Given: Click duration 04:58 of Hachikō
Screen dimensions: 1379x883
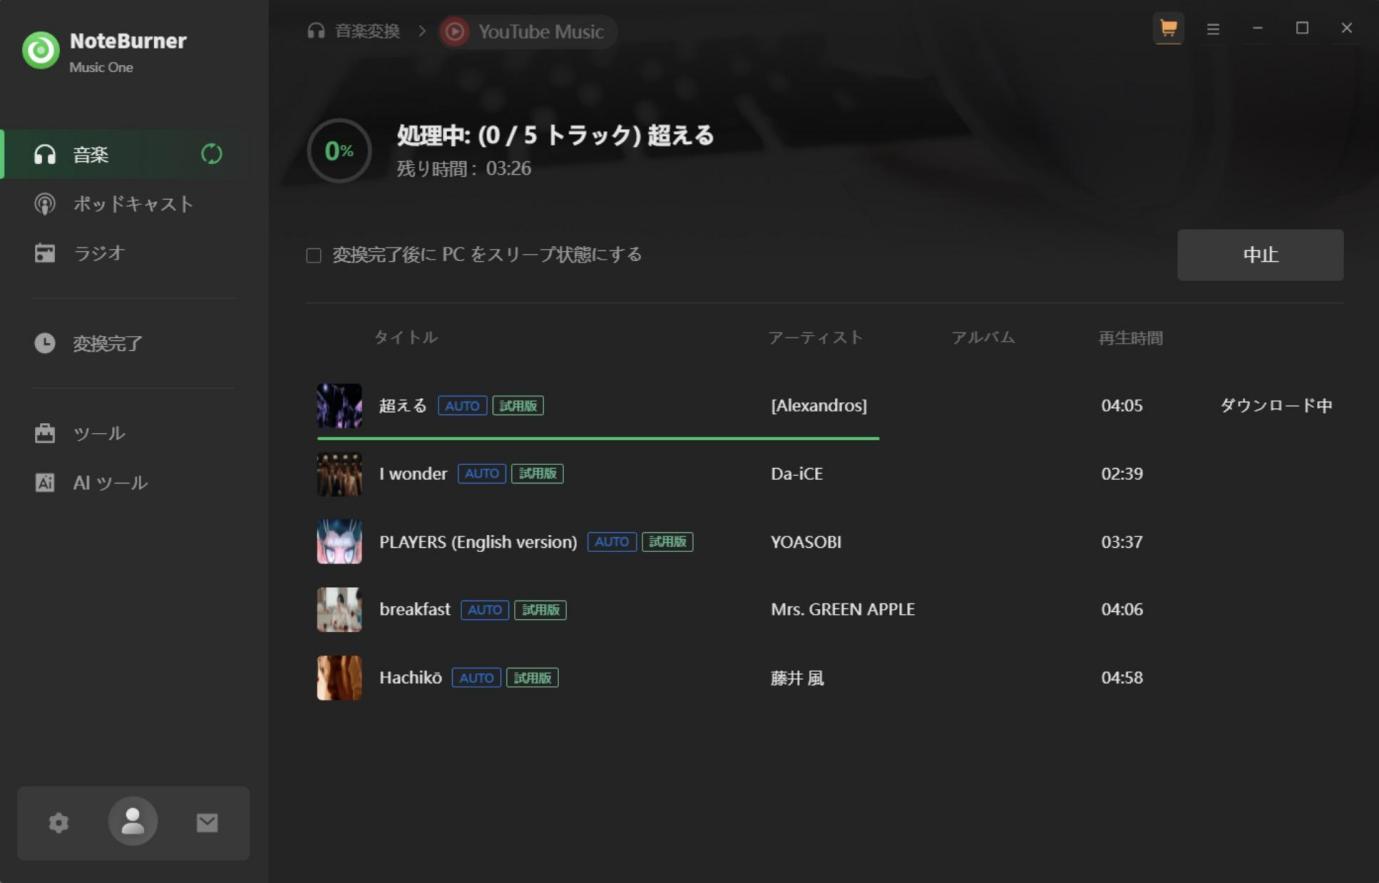Looking at the screenshot, I should point(1122,677).
